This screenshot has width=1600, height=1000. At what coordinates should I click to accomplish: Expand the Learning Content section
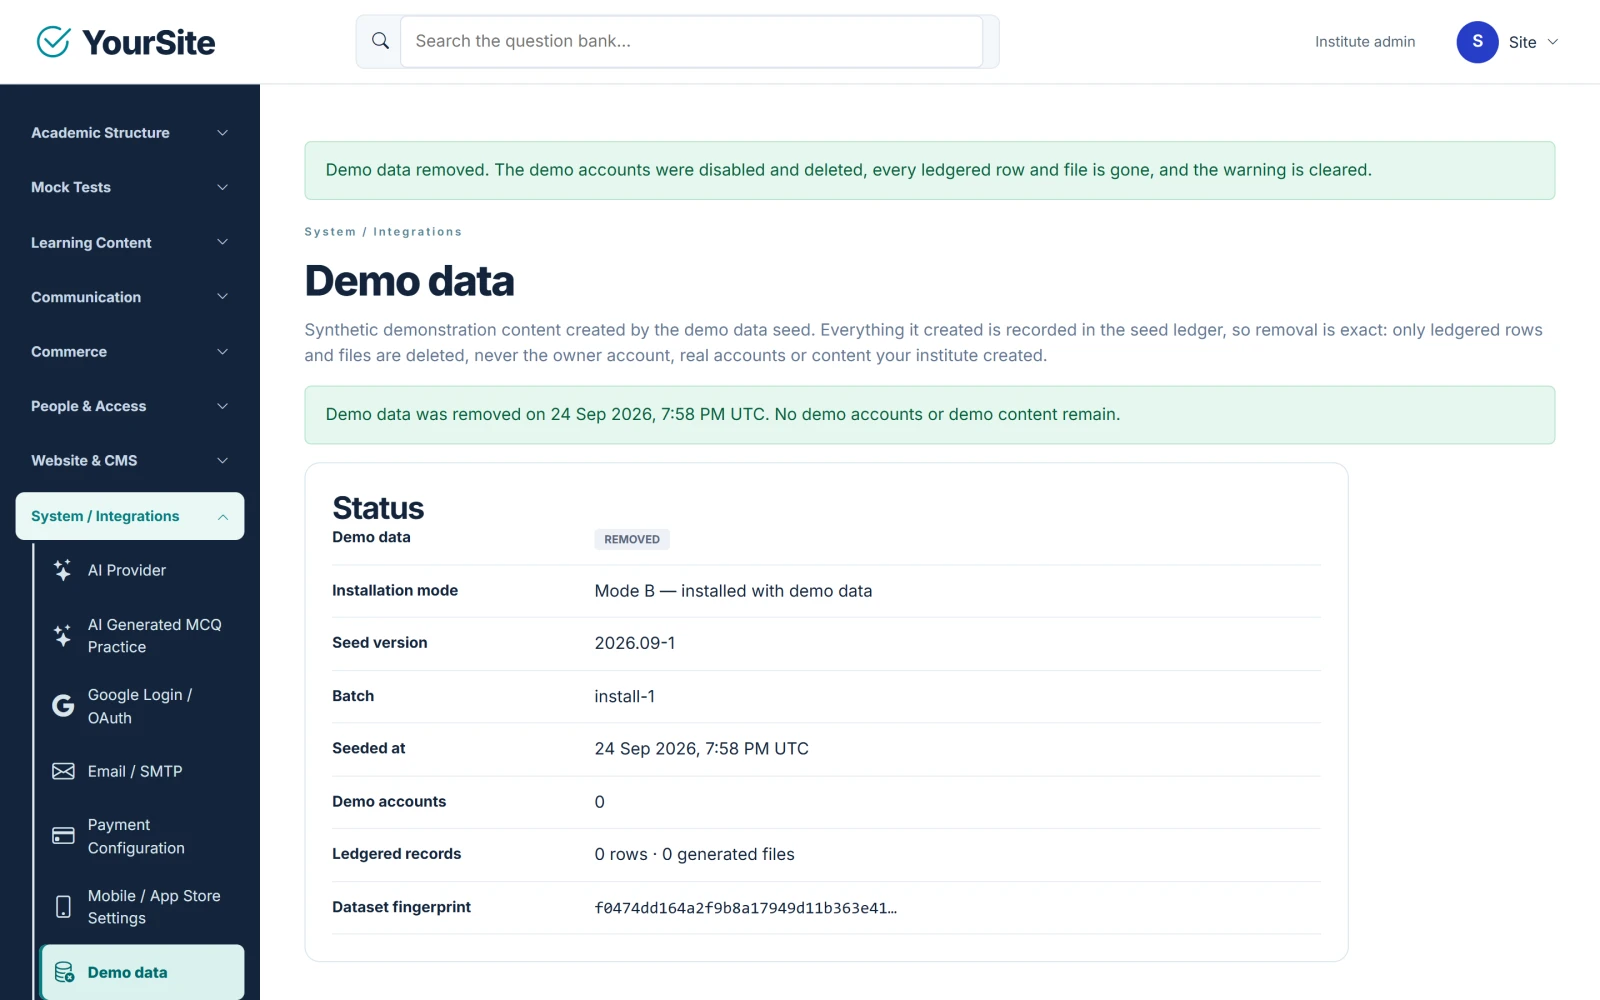click(x=130, y=242)
